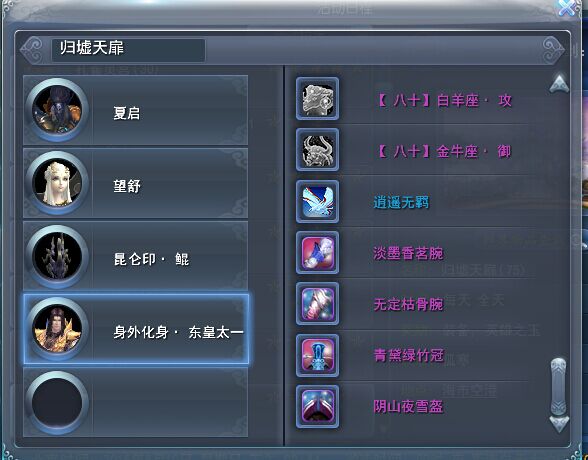This screenshot has width=588, height=460.
Task: Select the 昆仑印·鲲 boss entry
Action: tap(135, 256)
